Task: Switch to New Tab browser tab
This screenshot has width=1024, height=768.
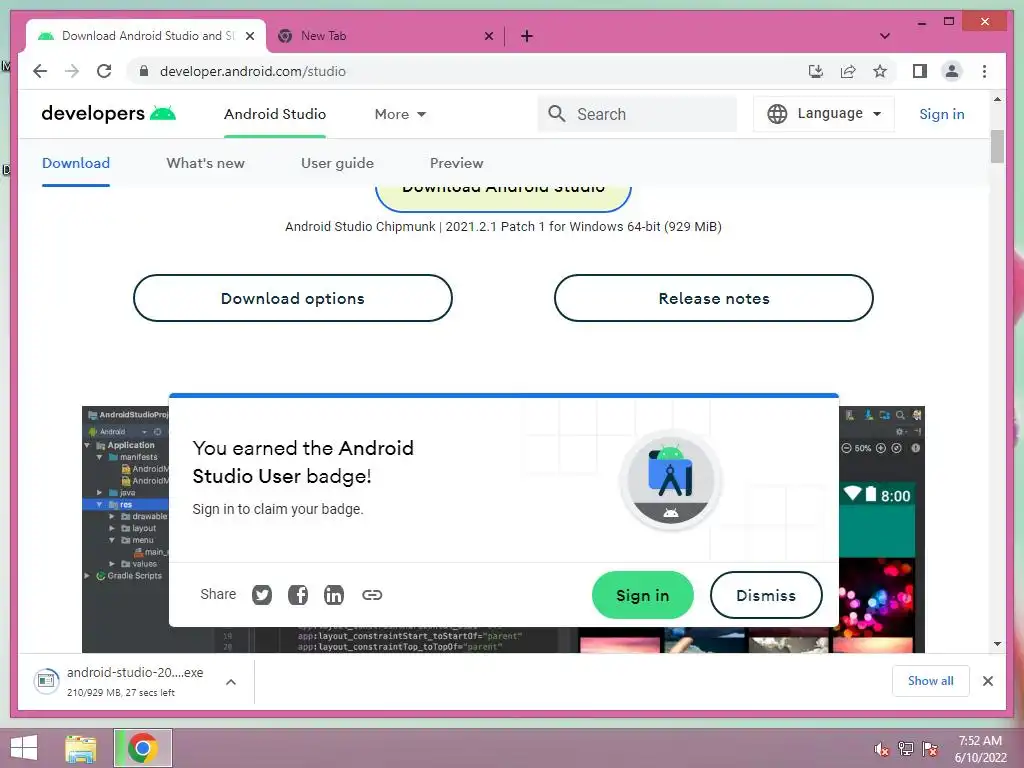Action: pyautogui.click(x=385, y=36)
